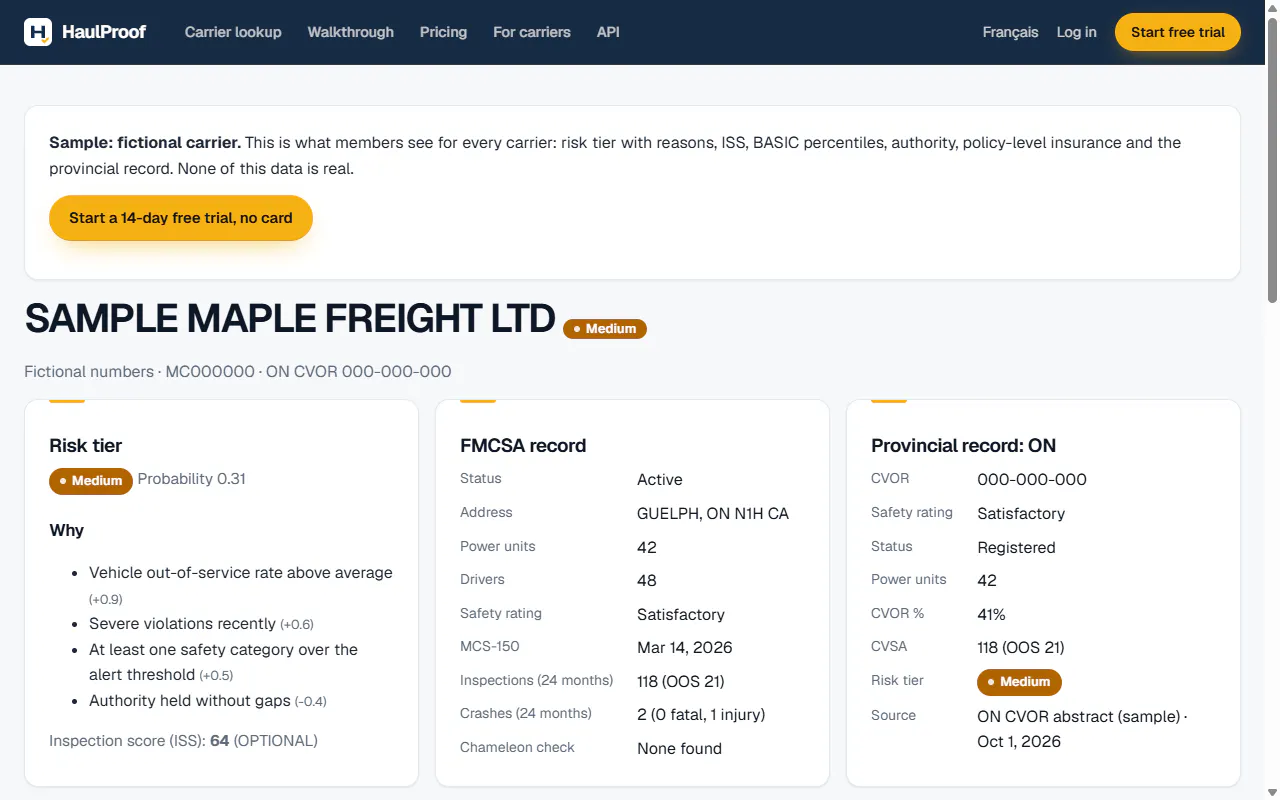
Task: Click the Chameleon check value None found
Action: (x=679, y=749)
